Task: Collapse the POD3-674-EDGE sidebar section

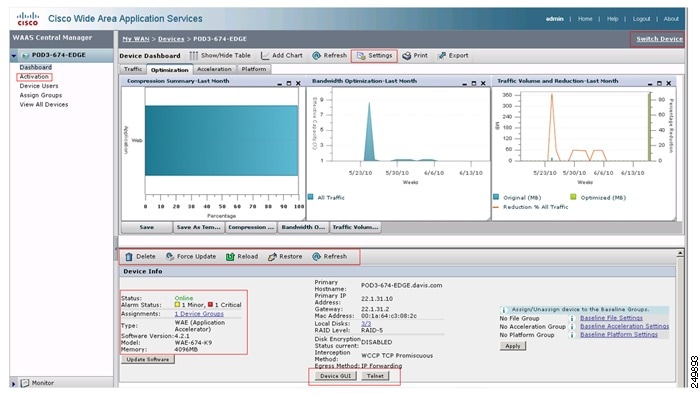Action: click(x=14, y=56)
